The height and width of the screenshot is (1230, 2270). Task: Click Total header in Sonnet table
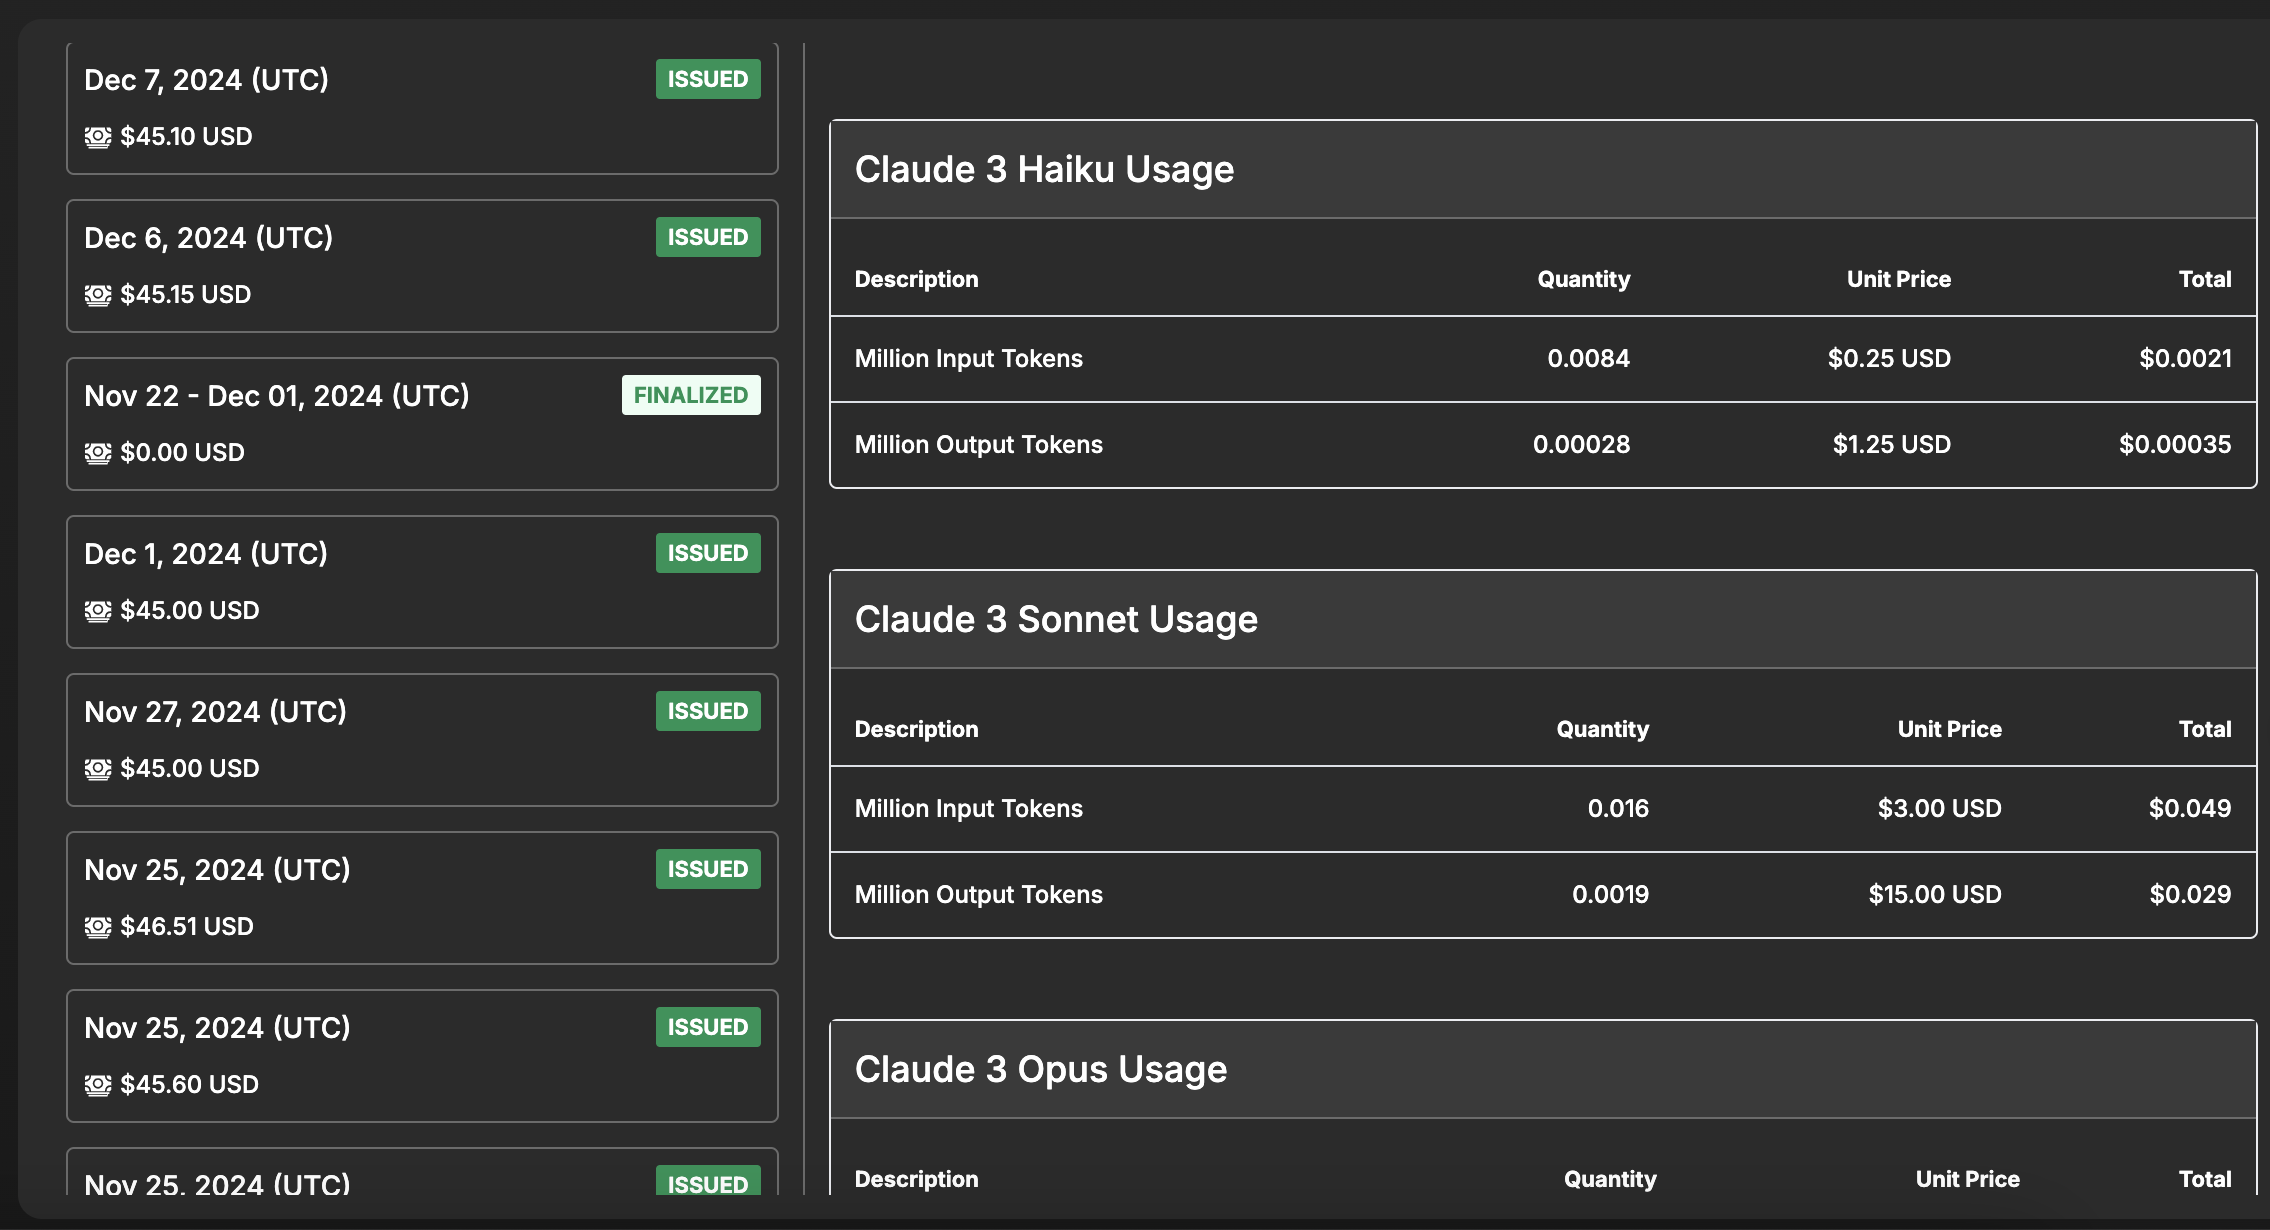[x=2205, y=729]
